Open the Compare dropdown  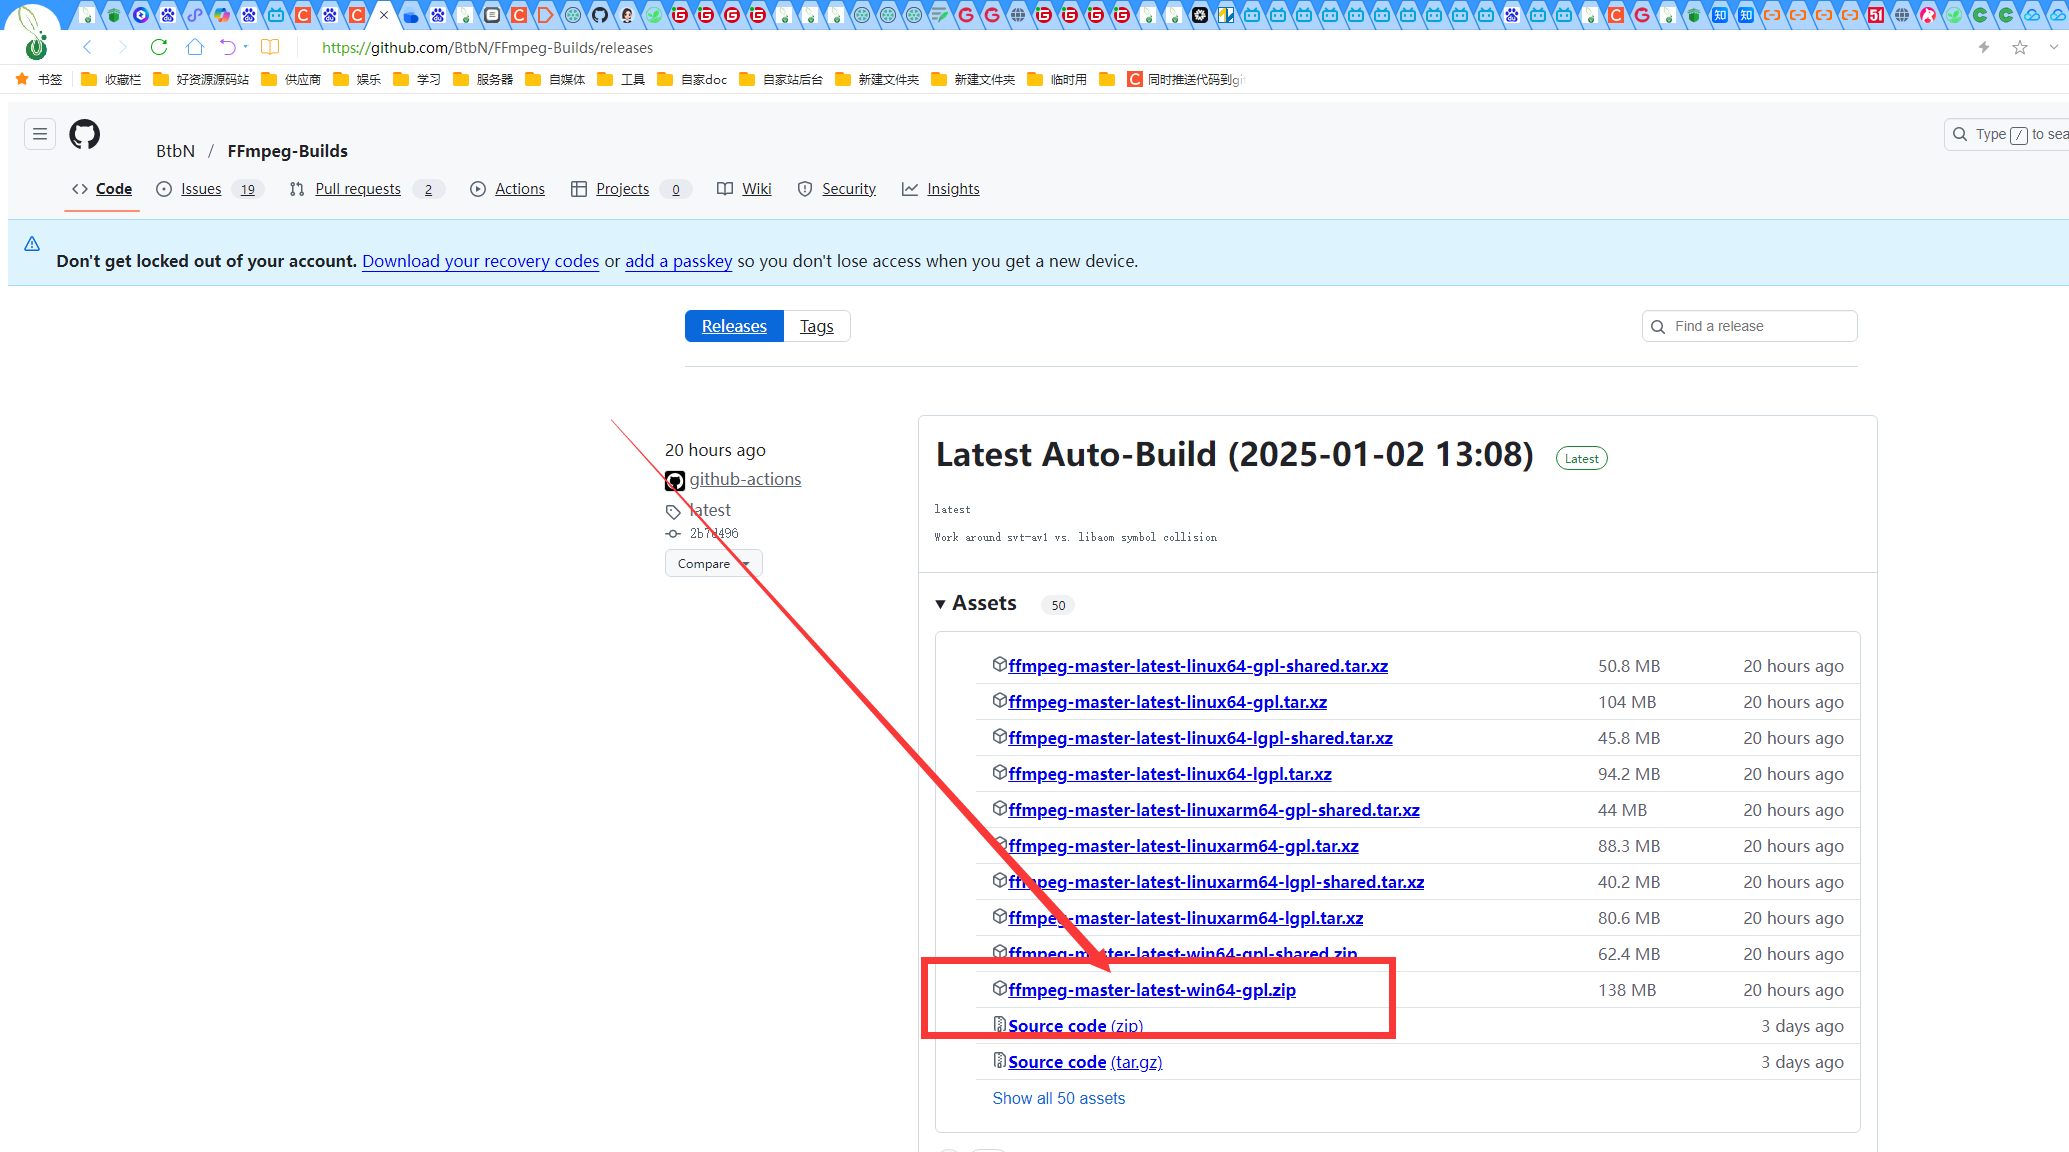pos(713,564)
